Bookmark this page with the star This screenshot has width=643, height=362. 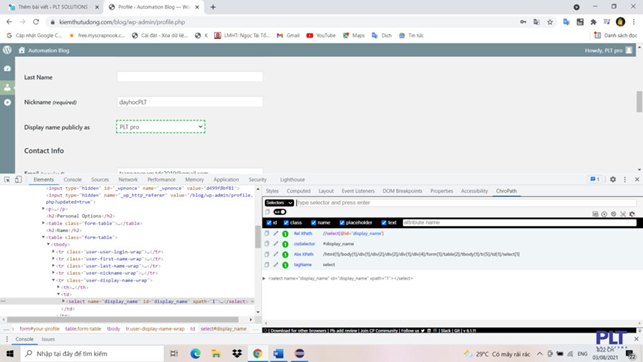coord(550,22)
